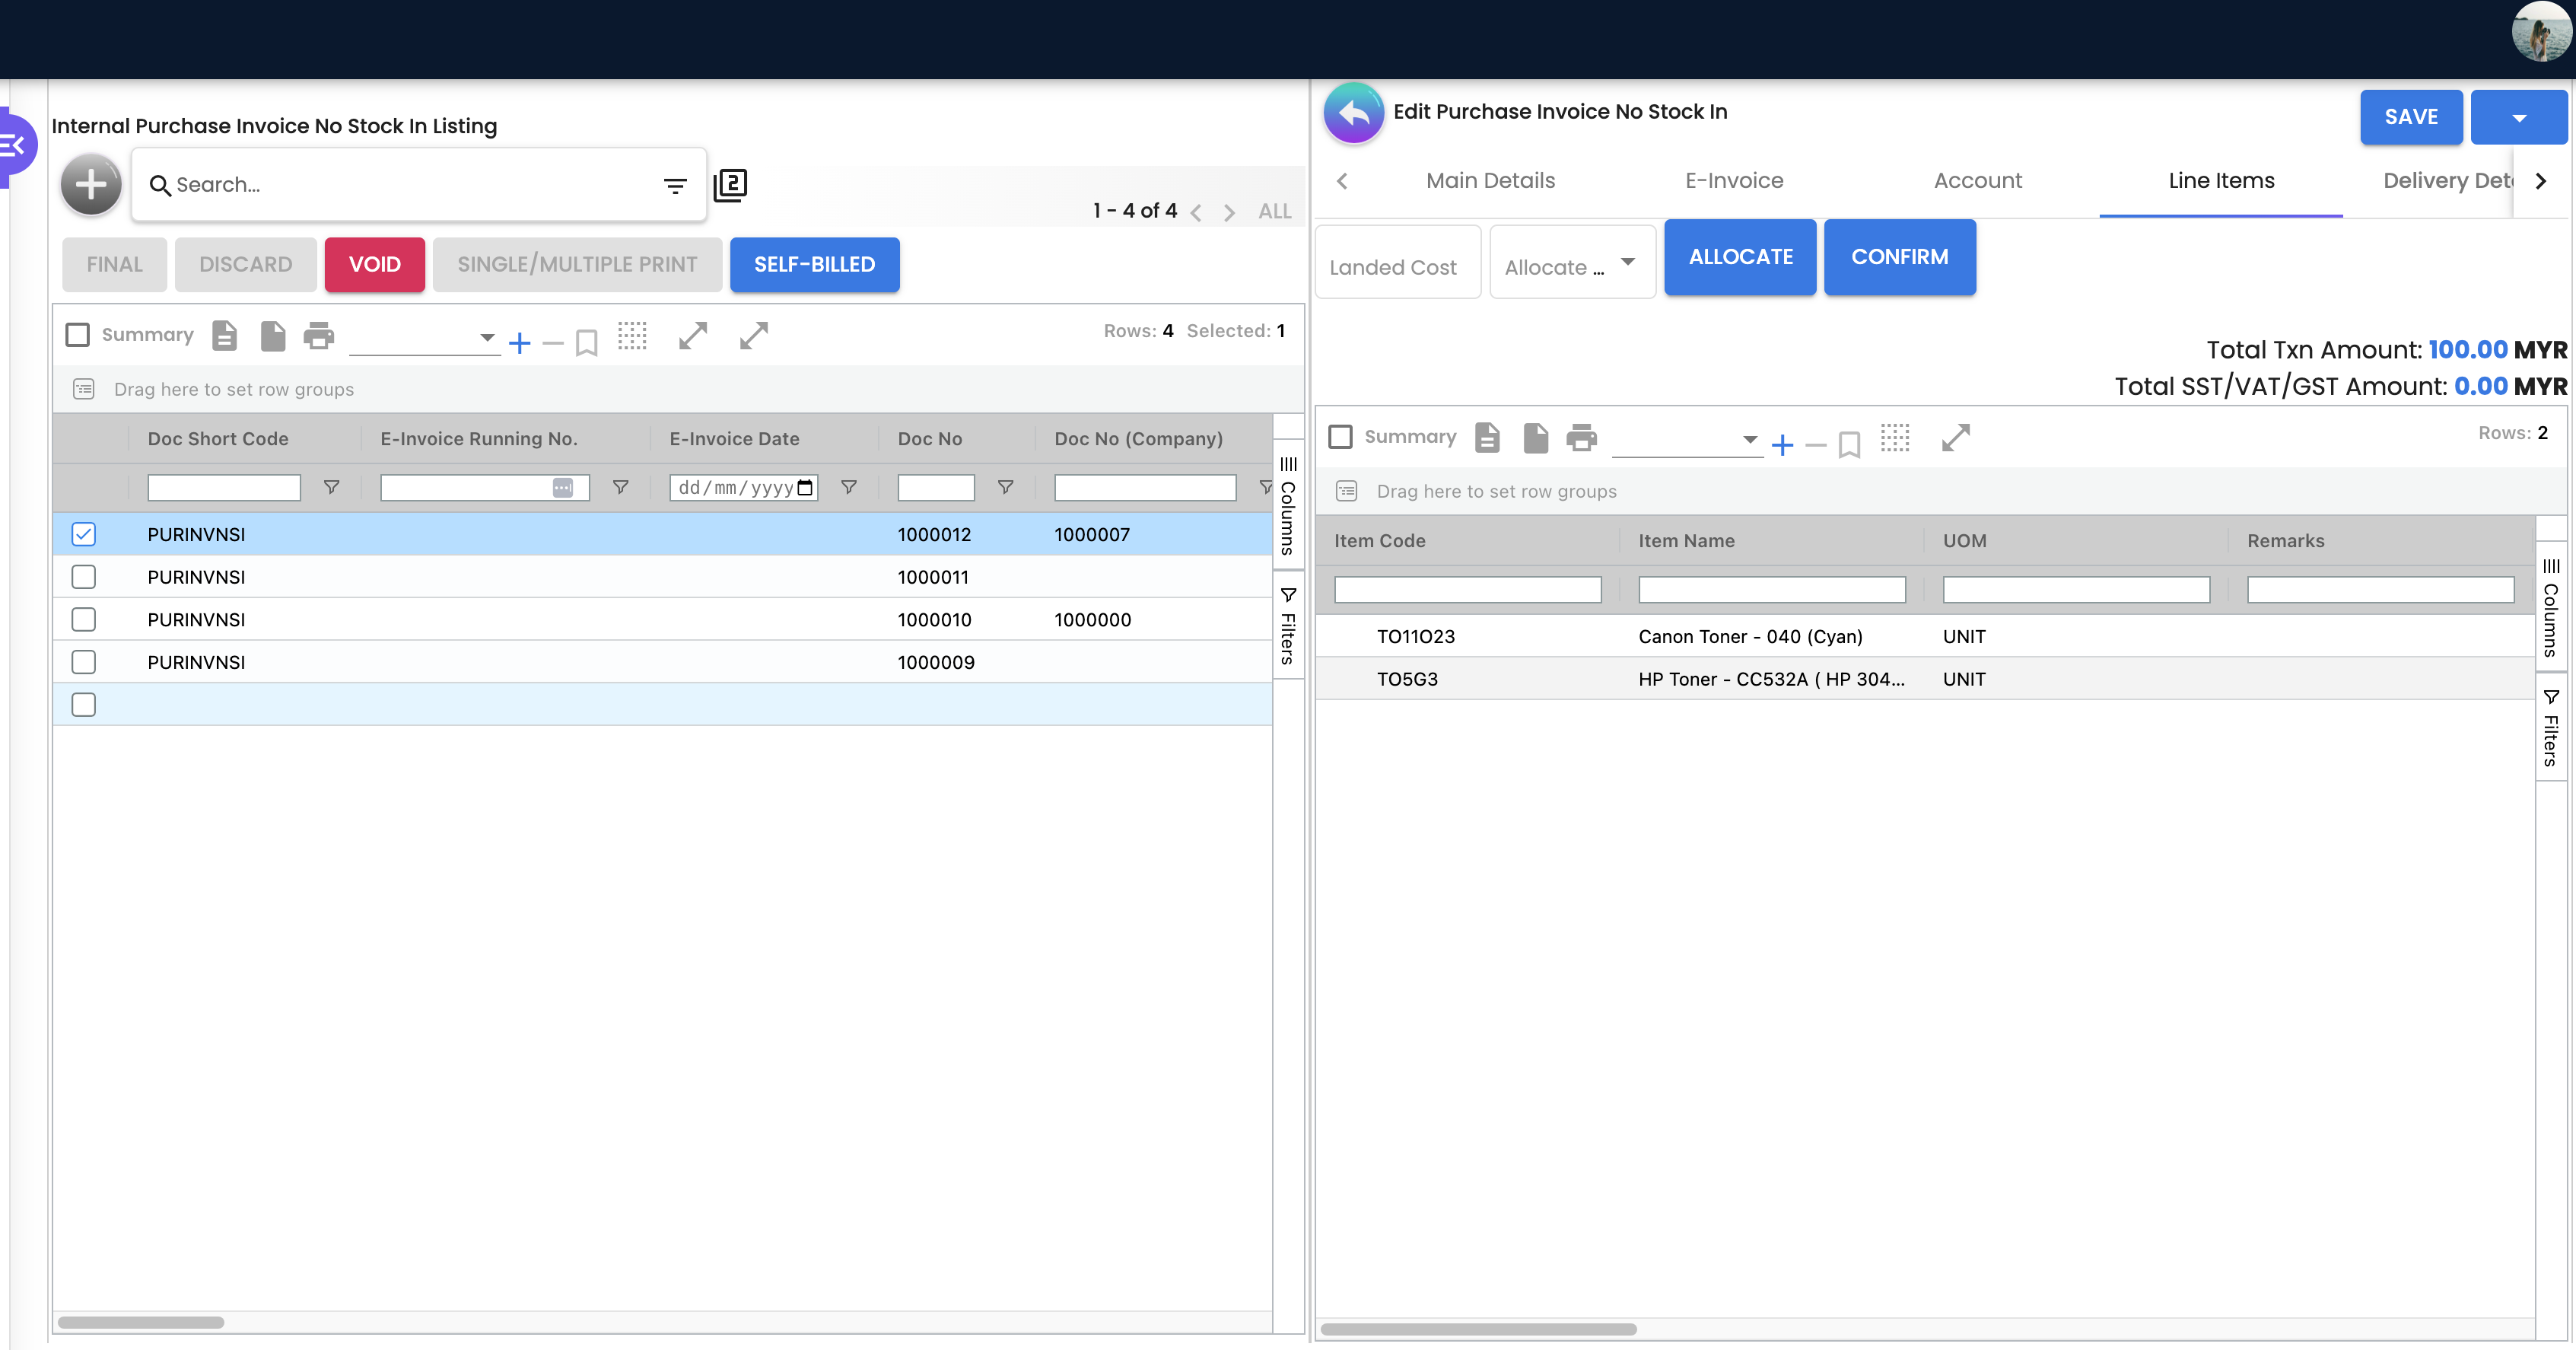
Task: Check the row with Doc No 1000009
Action: click(84, 662)
